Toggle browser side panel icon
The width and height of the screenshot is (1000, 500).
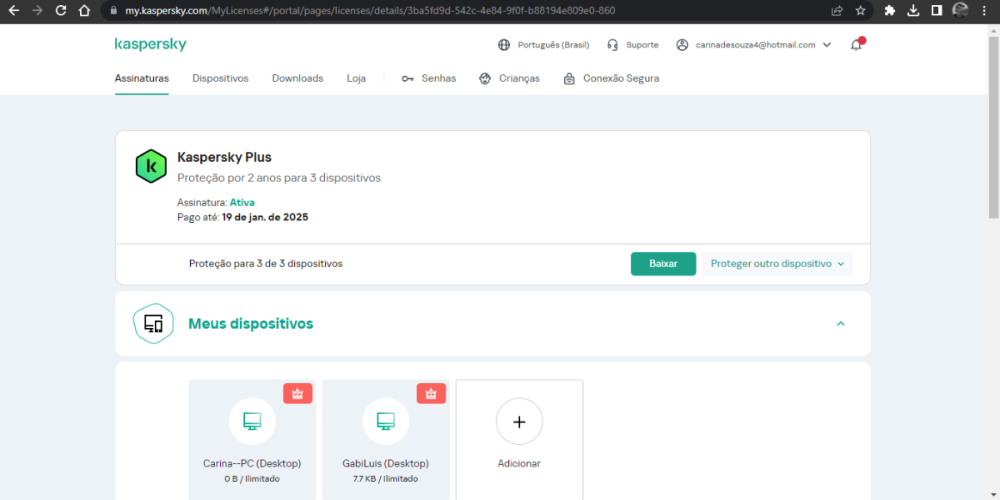point(937,11)
